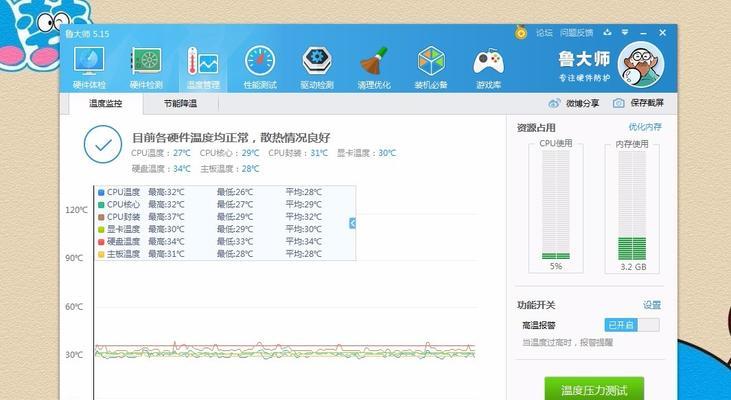This screenshot has width=731, height=400.
Task: Switch to the 节能降温 tab
Action: click(180, 103)
